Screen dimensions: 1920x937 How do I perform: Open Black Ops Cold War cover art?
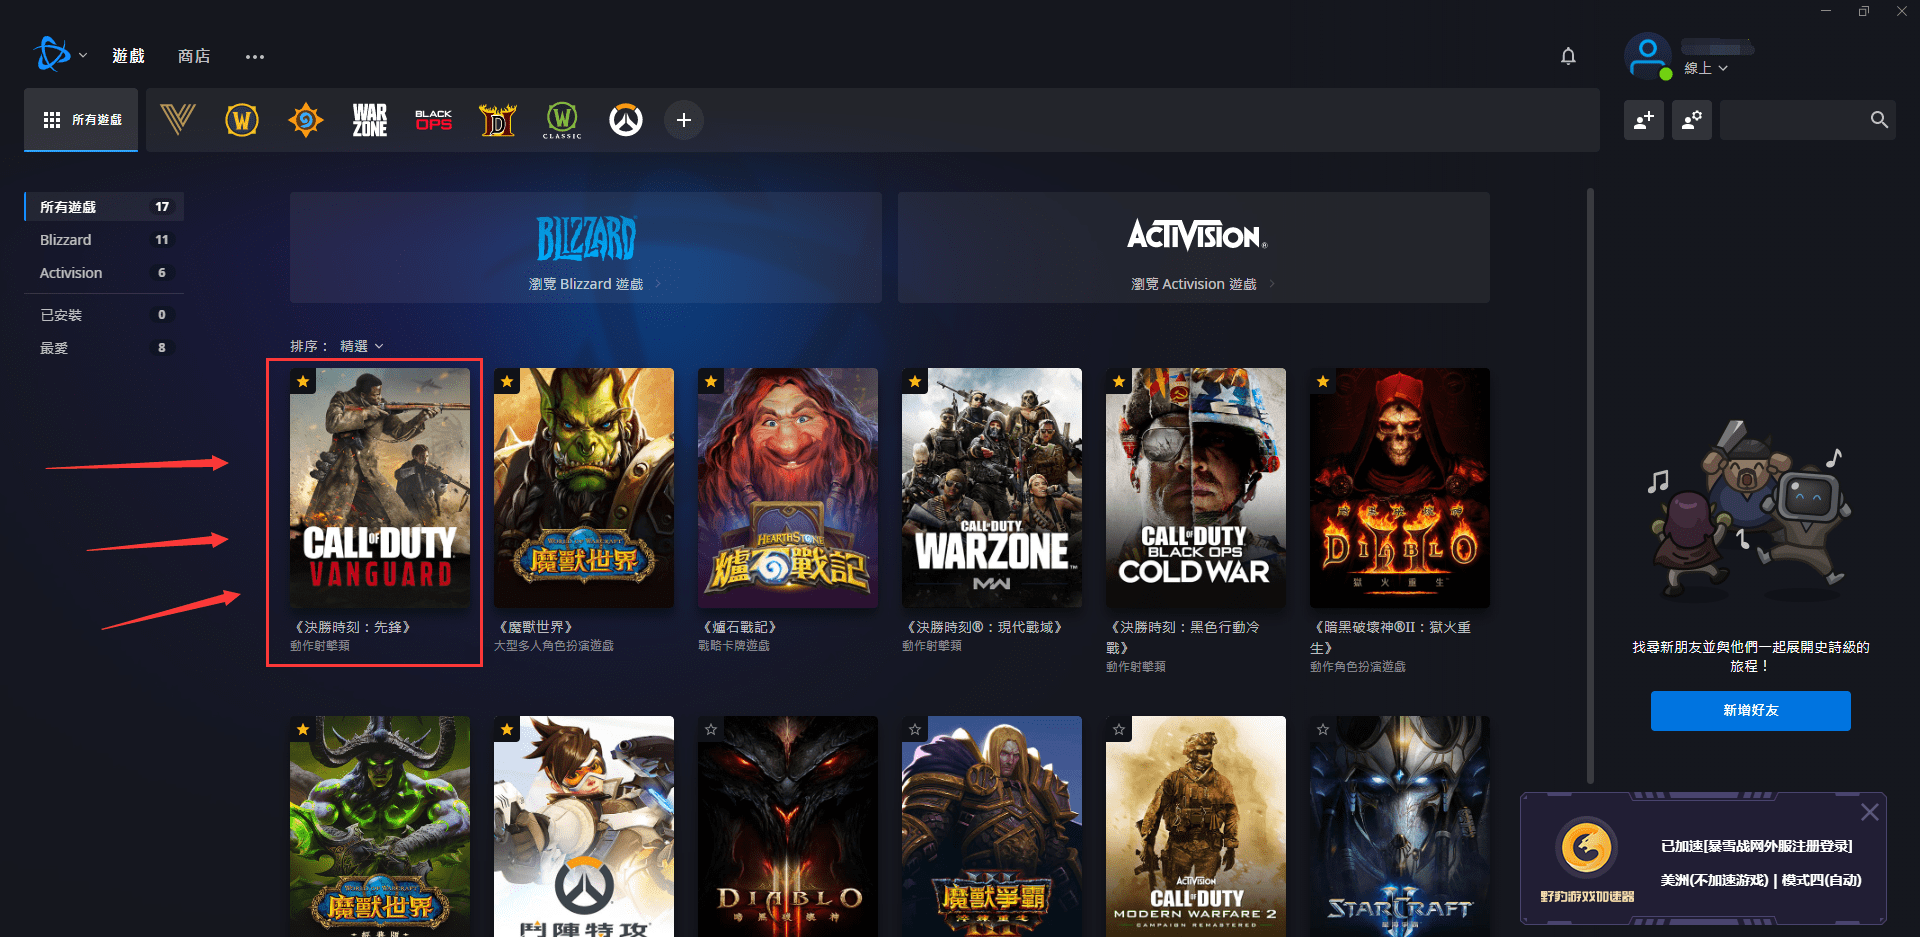pyautogui.click(x=1196, y=488)
